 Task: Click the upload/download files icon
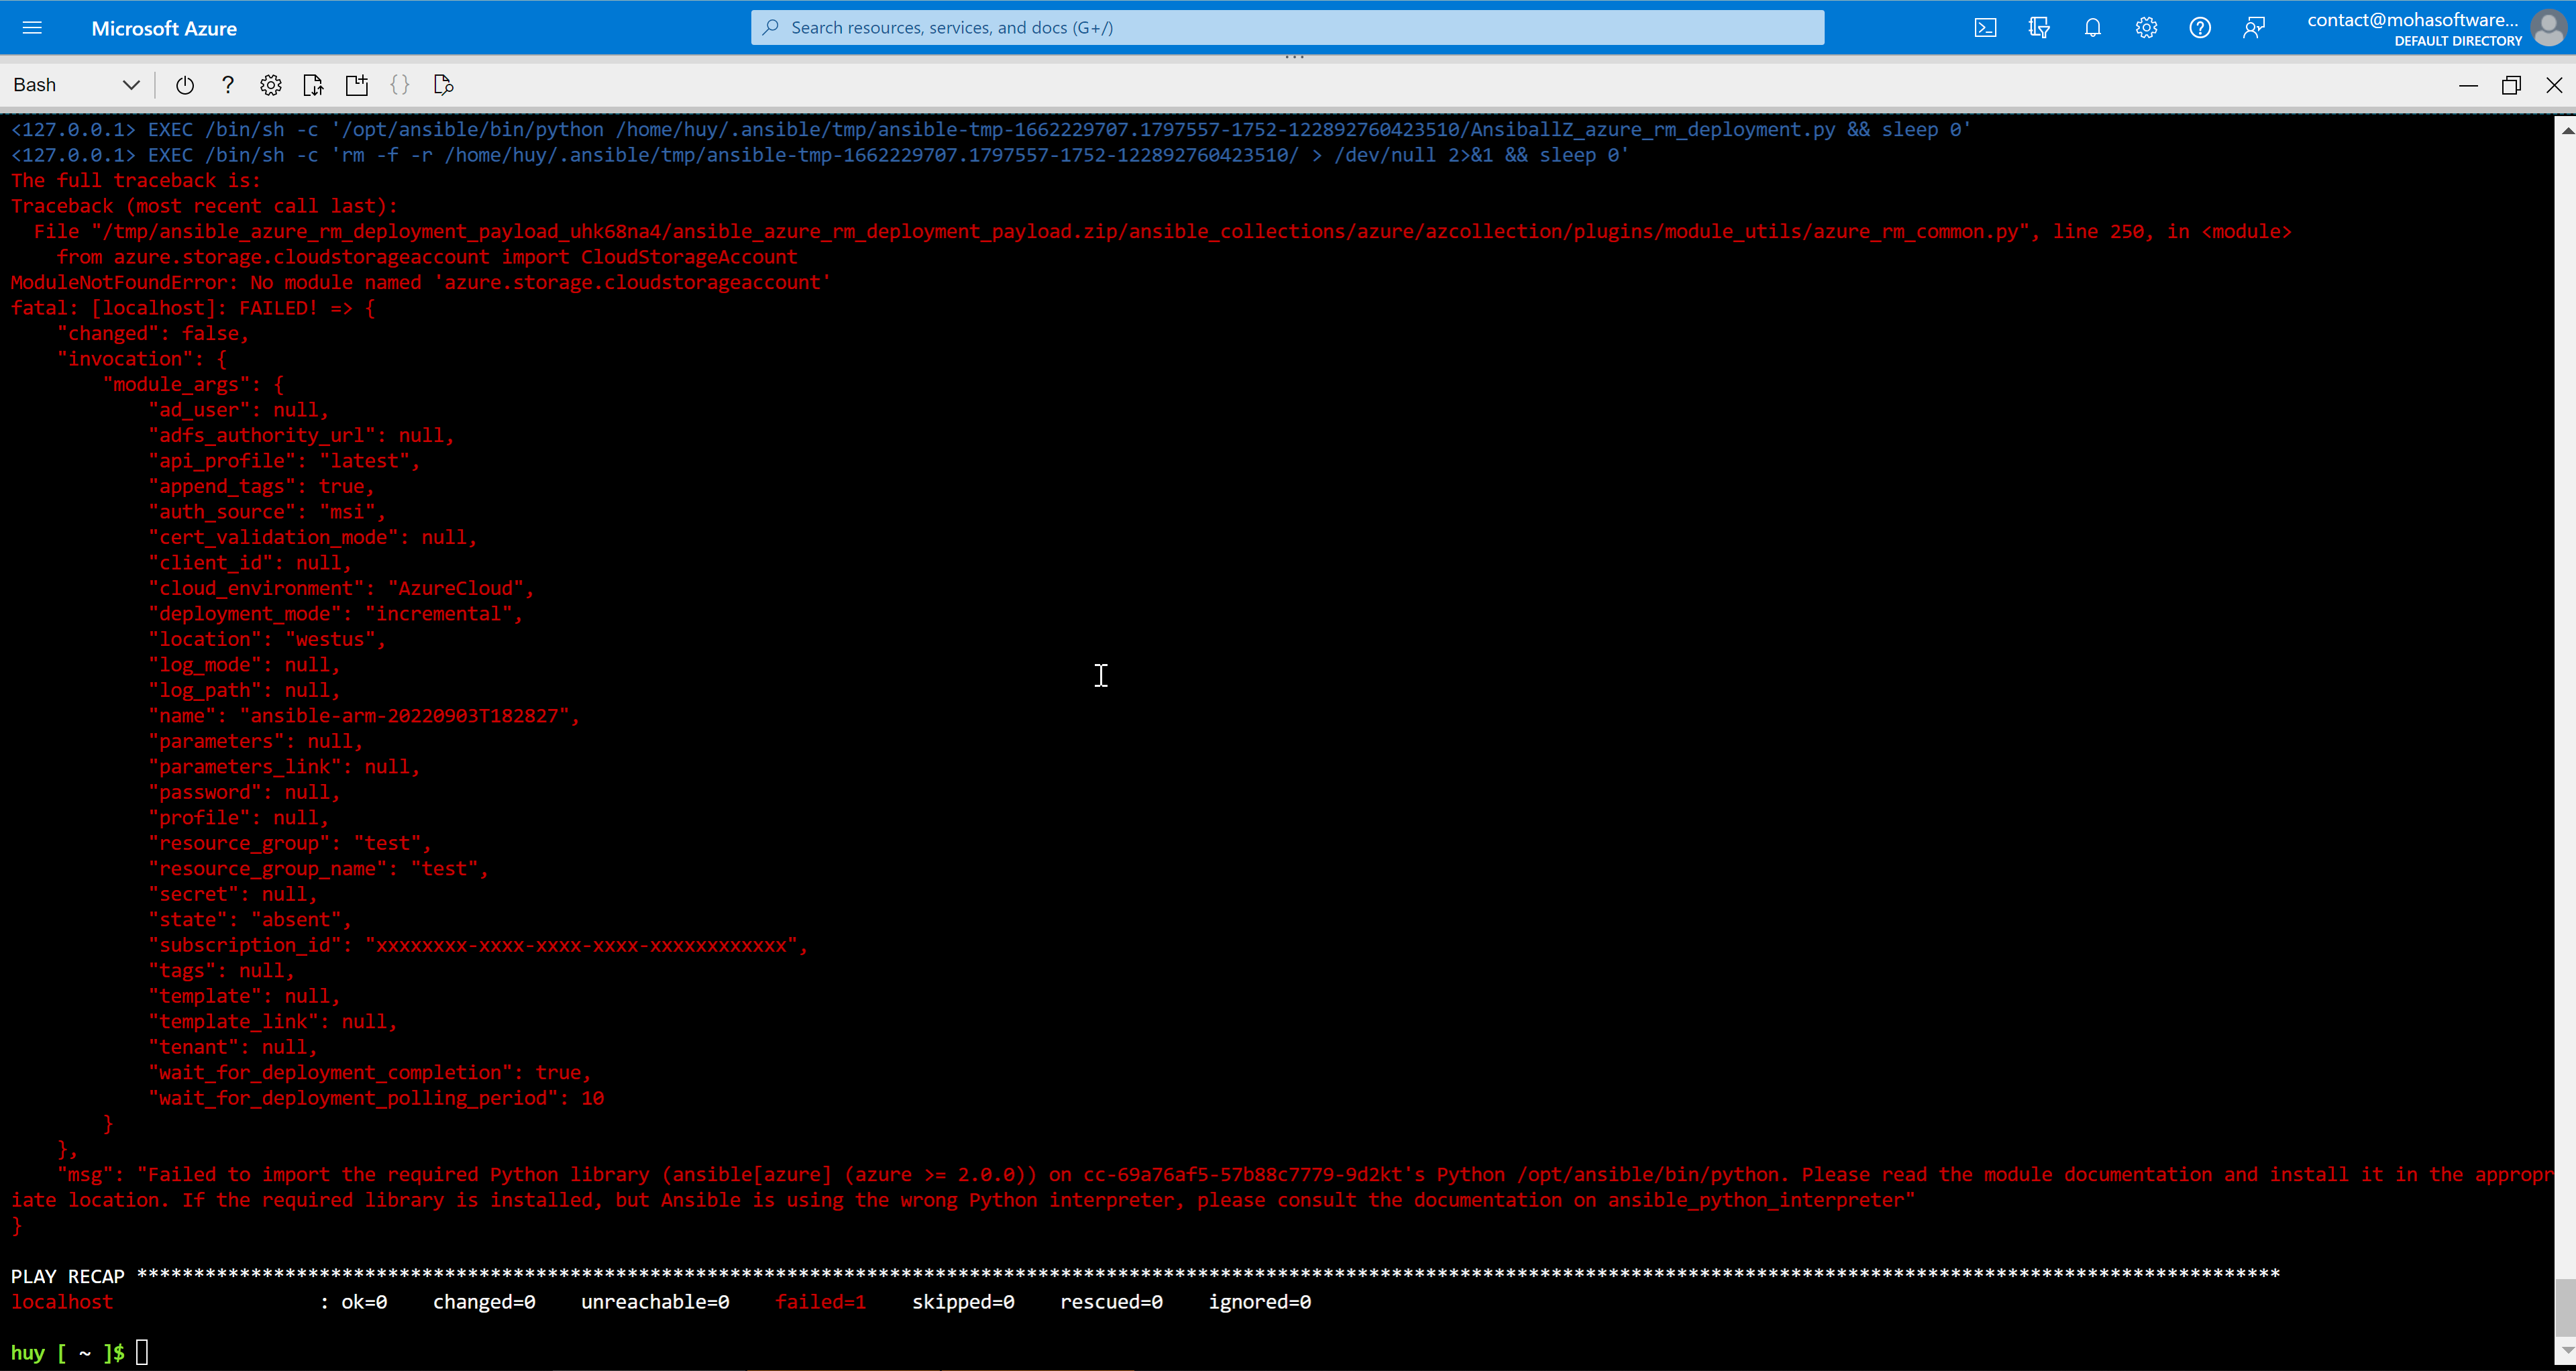[313, 85]
